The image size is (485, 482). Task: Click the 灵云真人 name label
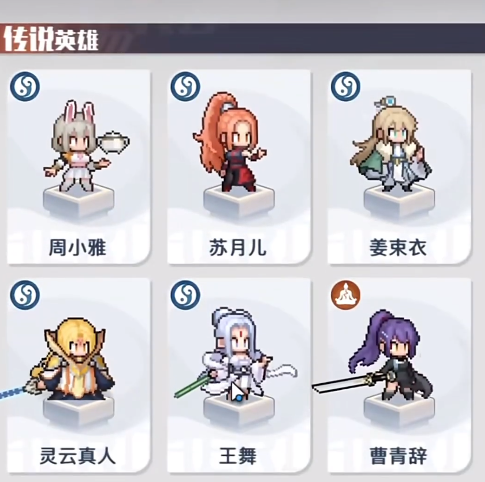click(x=78, y=456)
